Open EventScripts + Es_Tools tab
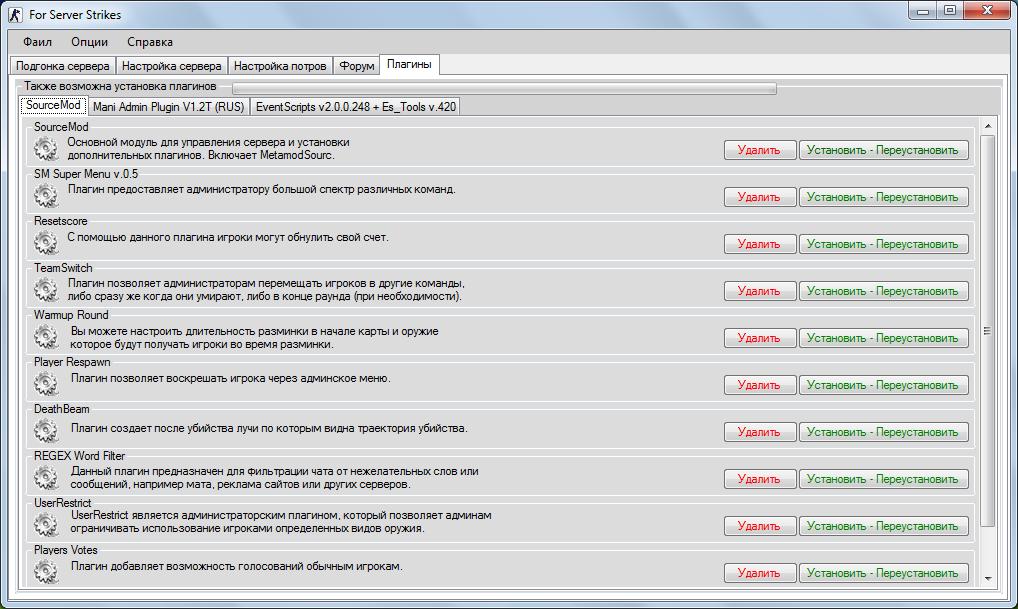Image resolution: width=1018 pixels, height=609 pixels. coord(356,106)
